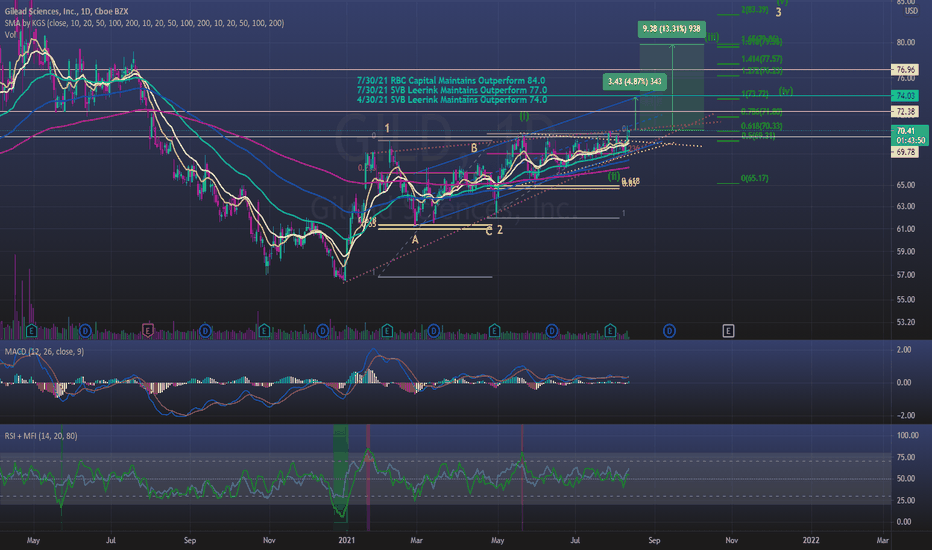
Task: Click the 2022 label on the time axis
Action: tap(811, 540)
